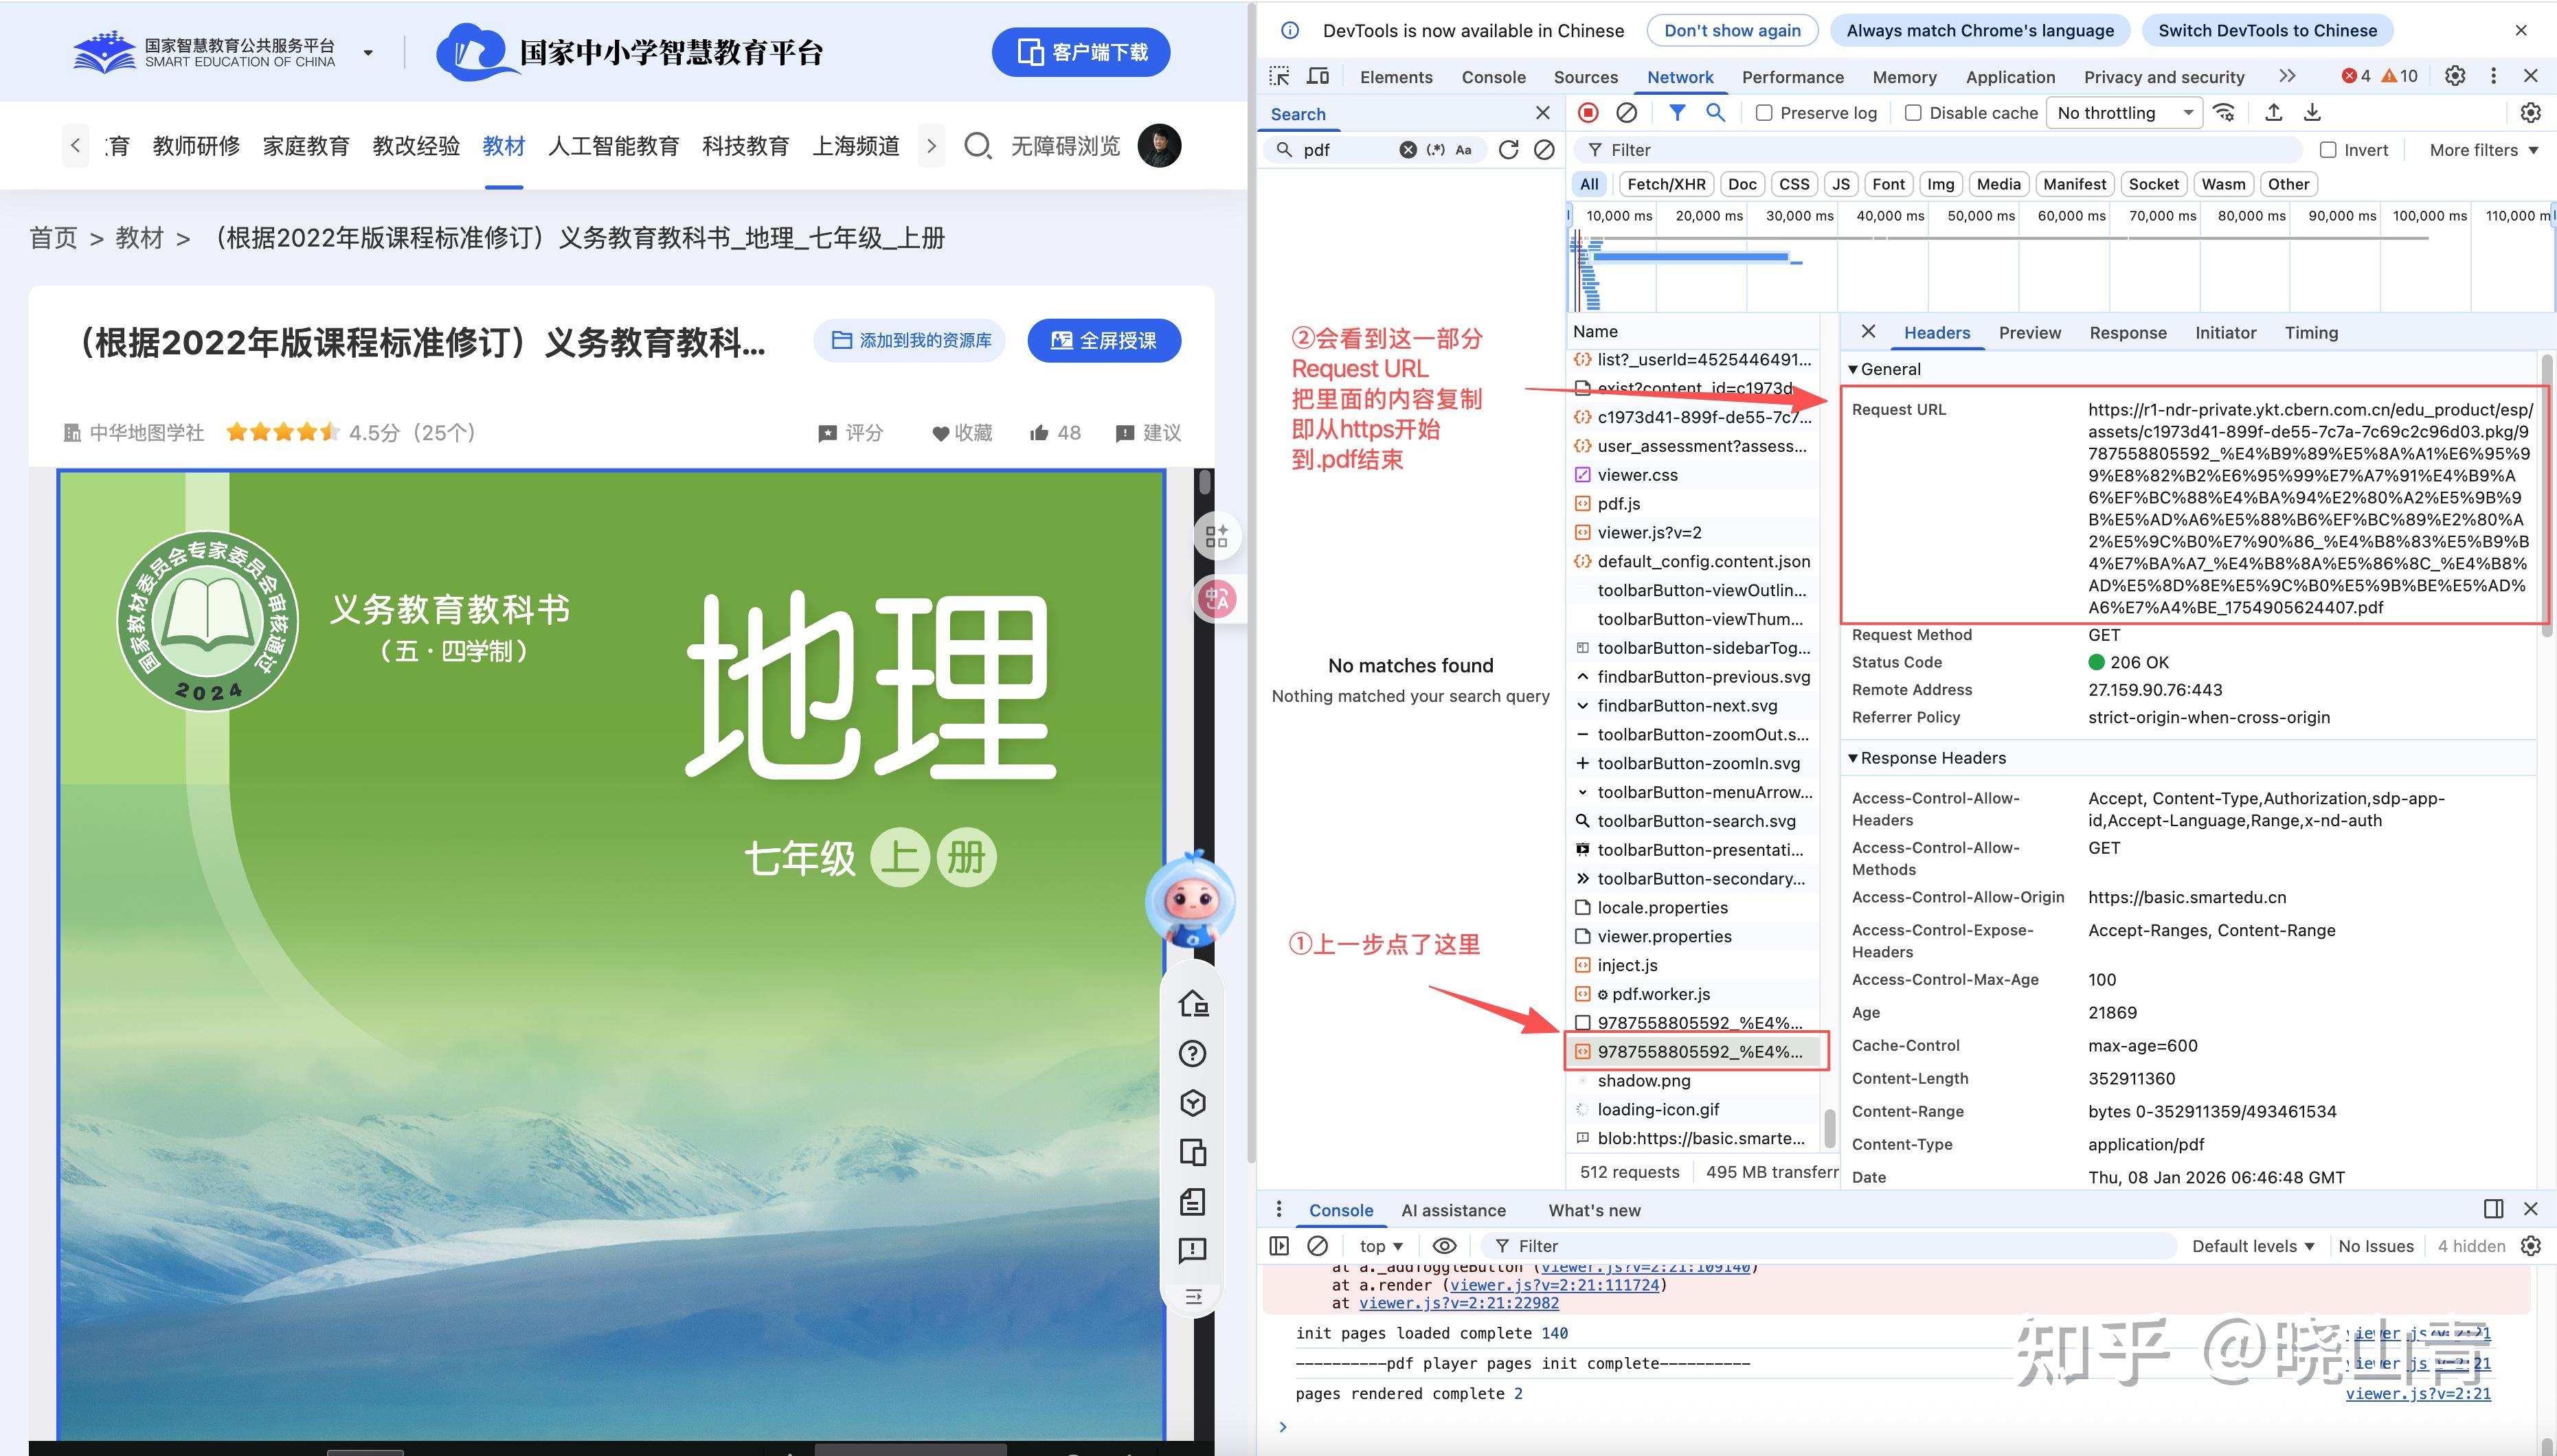Click the home icon in the side toolbar
The height and width of the screenshot is (1456, 2557).
[x=1193, y=1003]
